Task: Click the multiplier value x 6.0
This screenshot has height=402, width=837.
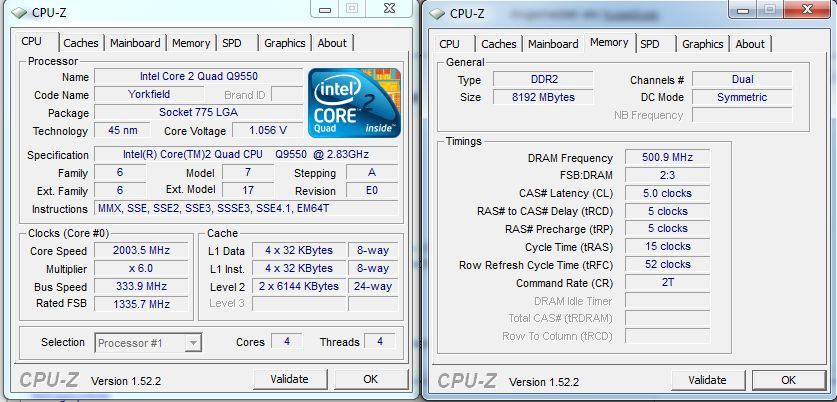Action: tap(141, 269)
